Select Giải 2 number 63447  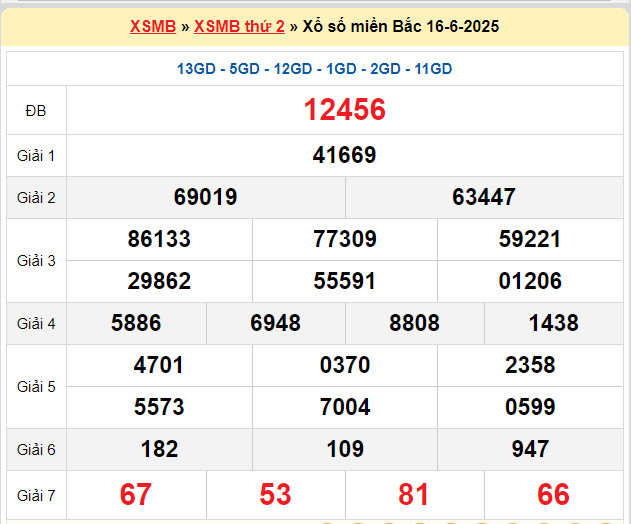click(484, 197)
